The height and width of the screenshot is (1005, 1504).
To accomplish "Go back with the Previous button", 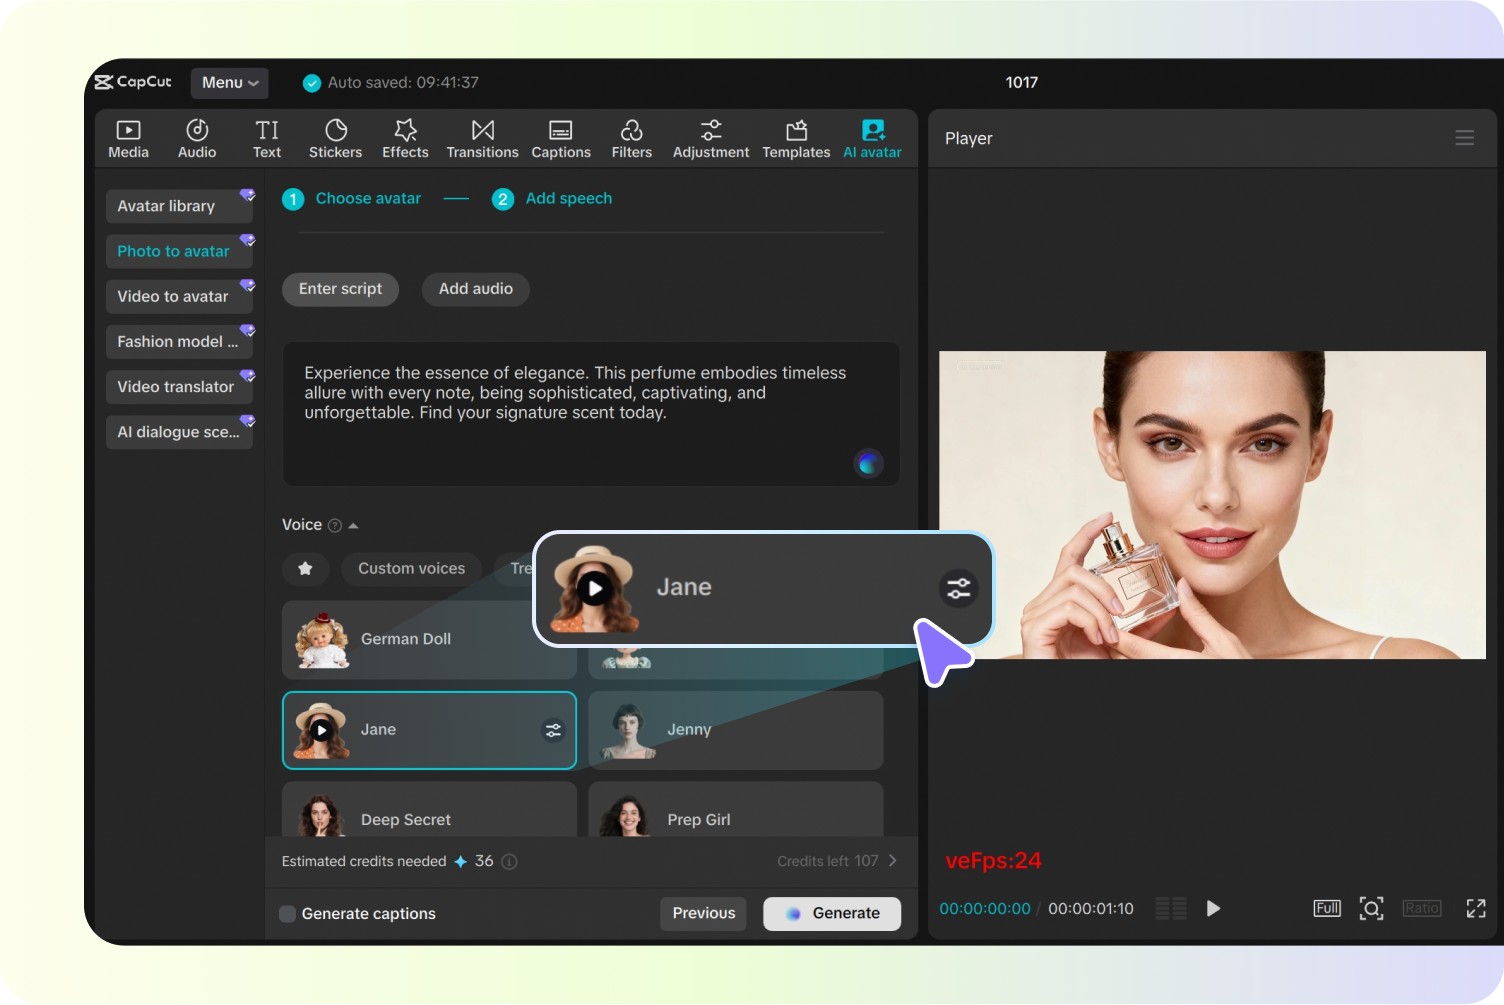I will click(703, 913).
